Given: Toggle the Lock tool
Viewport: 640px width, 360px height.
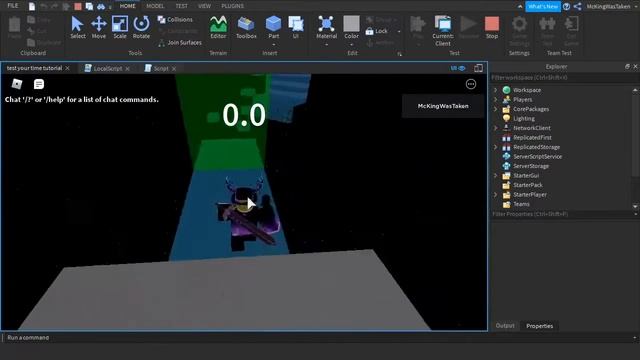Looking at the screenshot, I should (377, 31).
